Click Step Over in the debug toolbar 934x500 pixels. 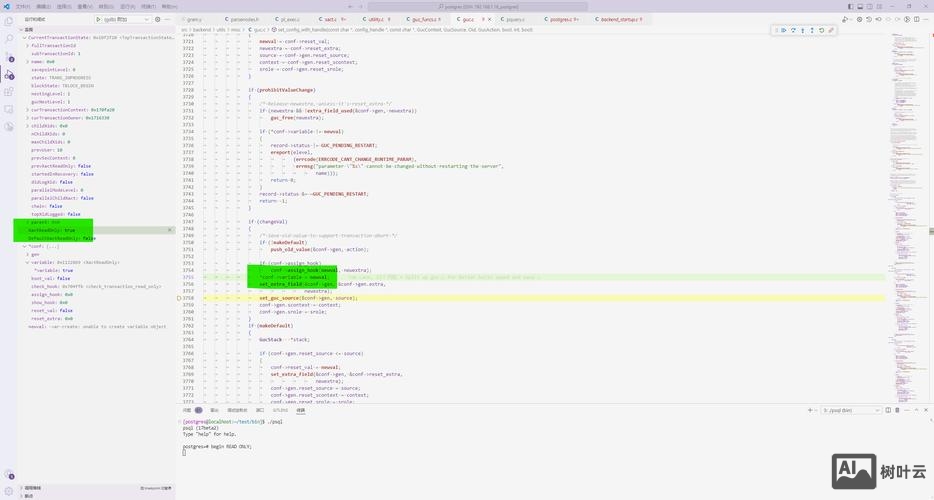(x=793, y=30)
